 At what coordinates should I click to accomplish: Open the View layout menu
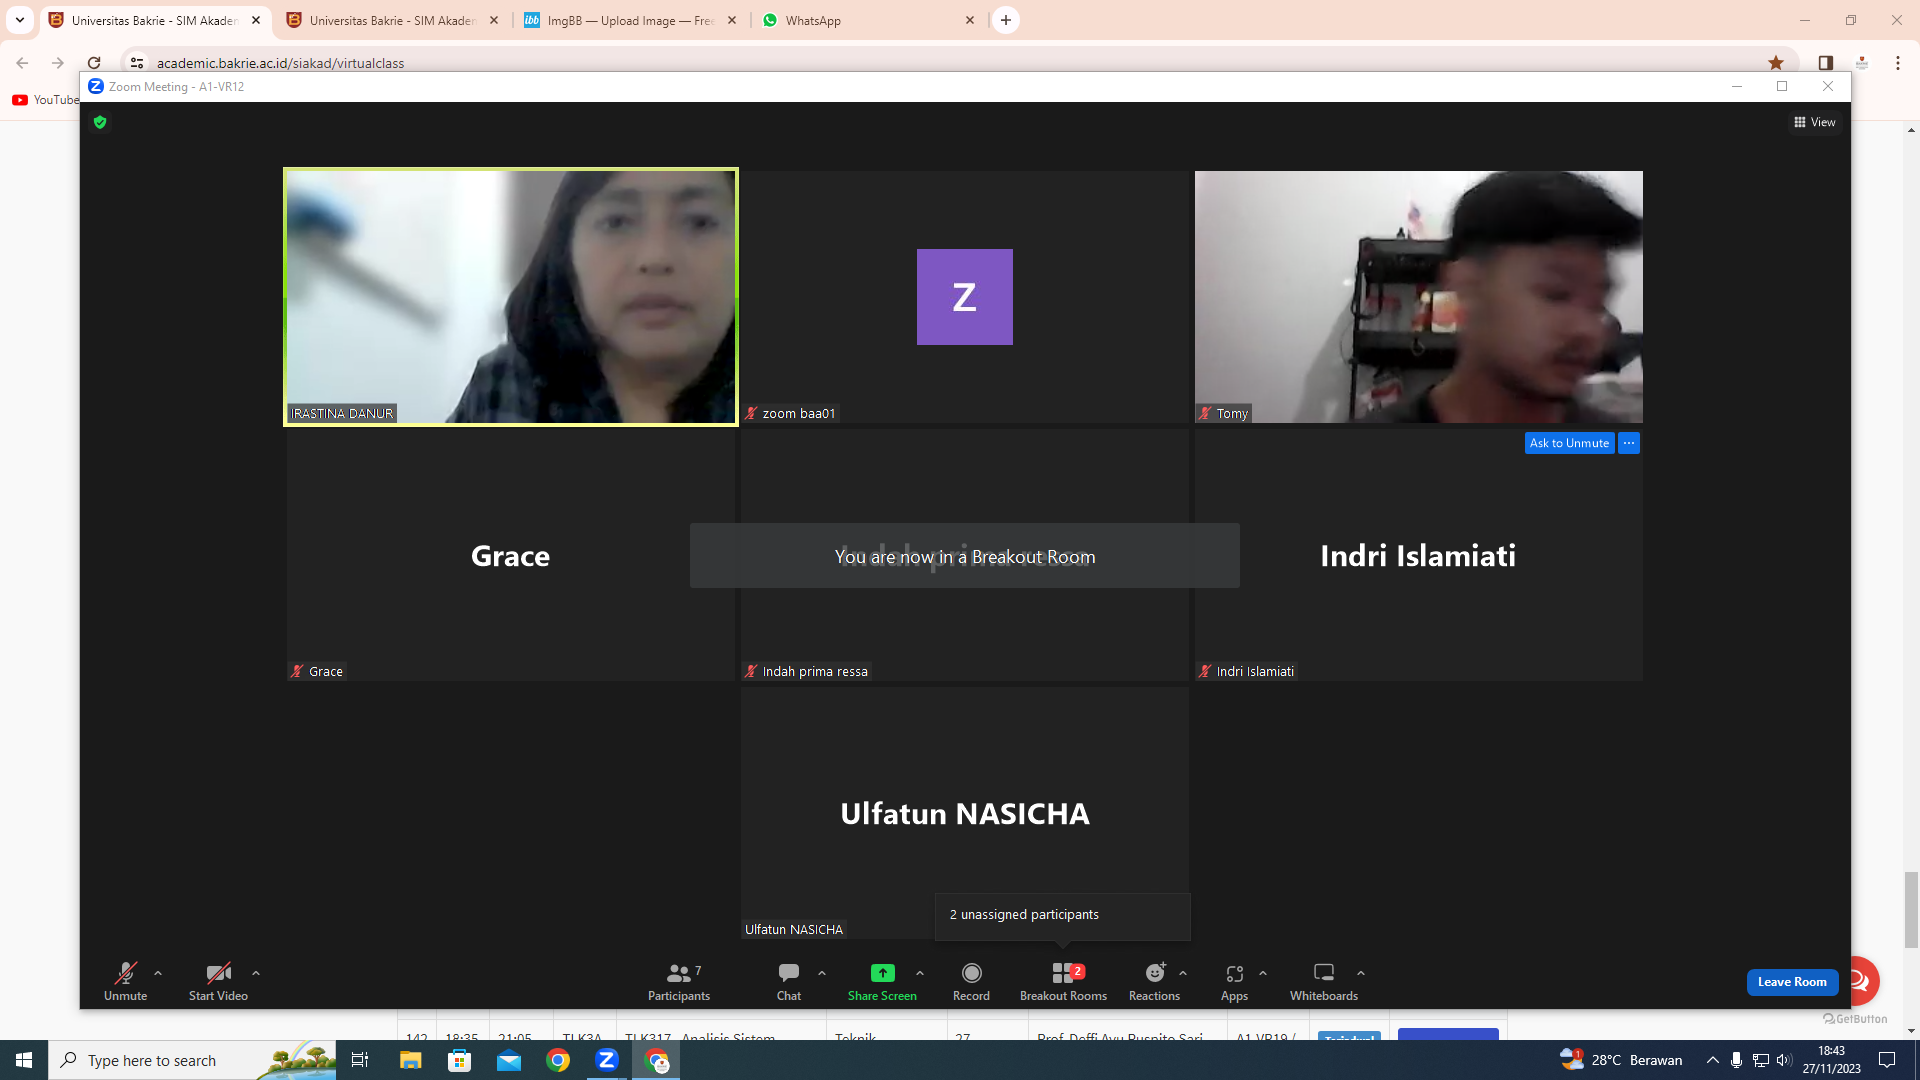point(1815,122)
